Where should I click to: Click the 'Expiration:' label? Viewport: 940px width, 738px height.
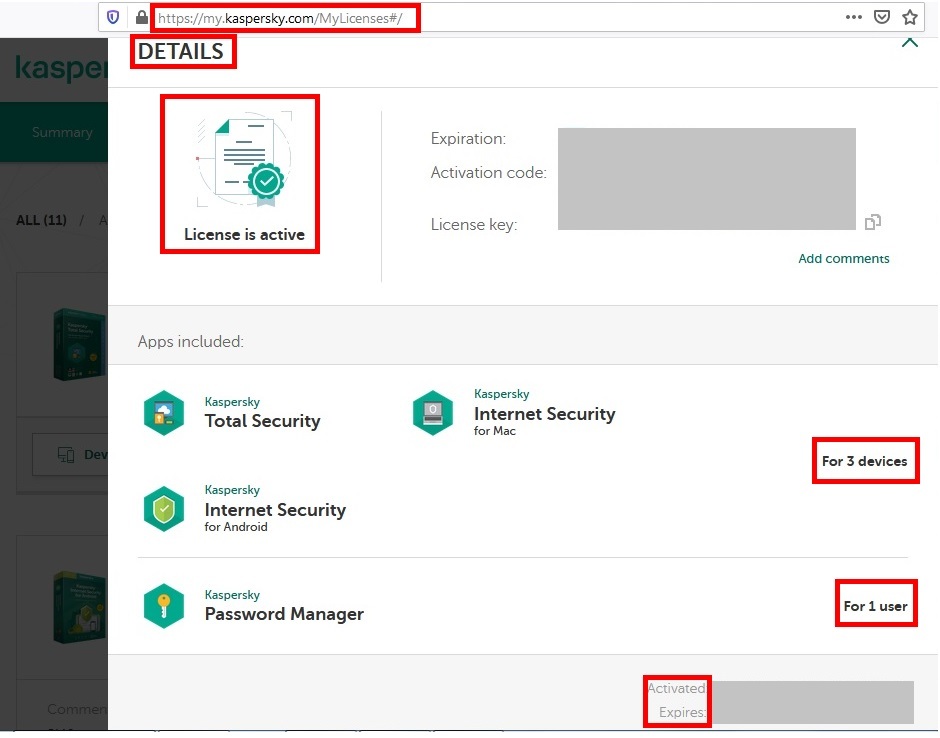[x=468, y=139]
